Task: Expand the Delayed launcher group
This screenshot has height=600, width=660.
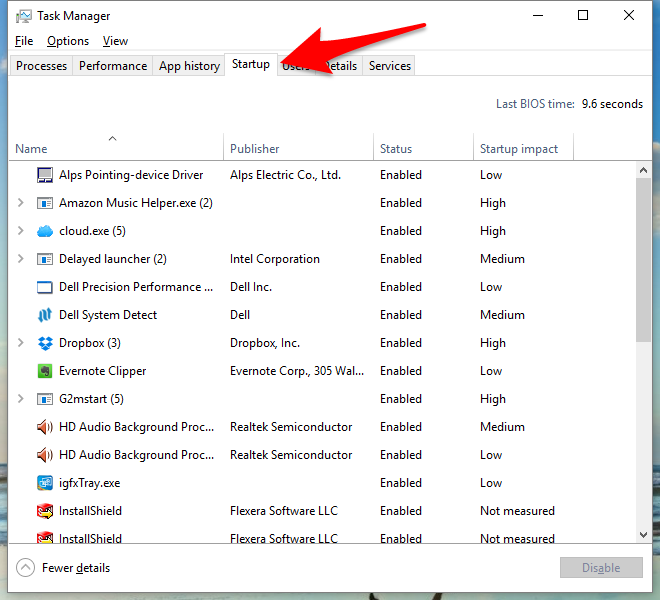Action: point(21,259)
